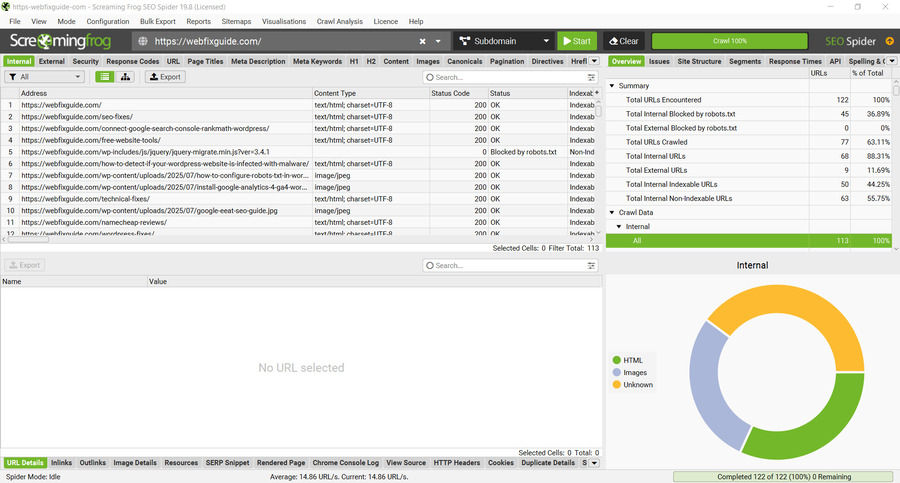
Task: Export the Internal tab data
Action: 165,76
